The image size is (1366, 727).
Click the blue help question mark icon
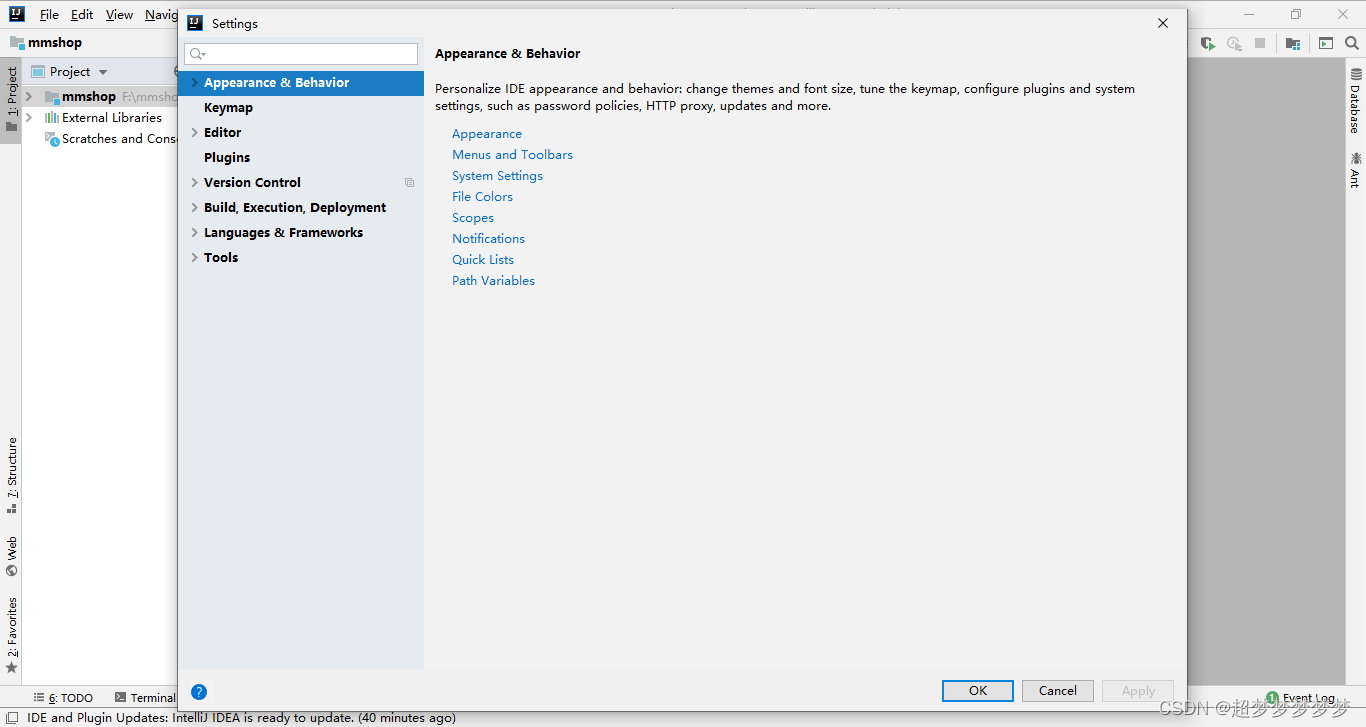click(199, 691)
